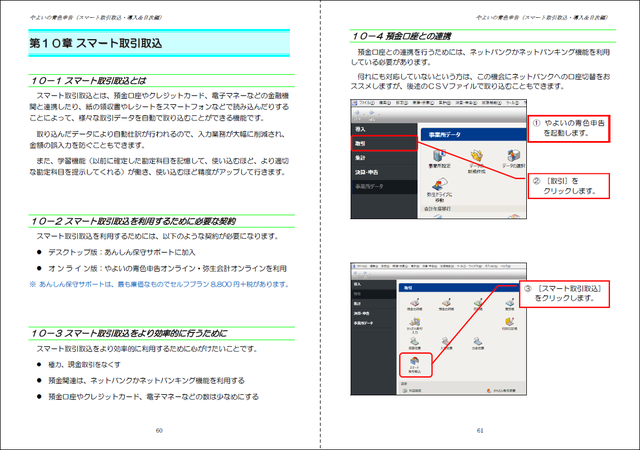The width and height of the screenshot is (640, 450).
Task: Open the かんたん取引入力 icon
Action: tap(415, 325)
